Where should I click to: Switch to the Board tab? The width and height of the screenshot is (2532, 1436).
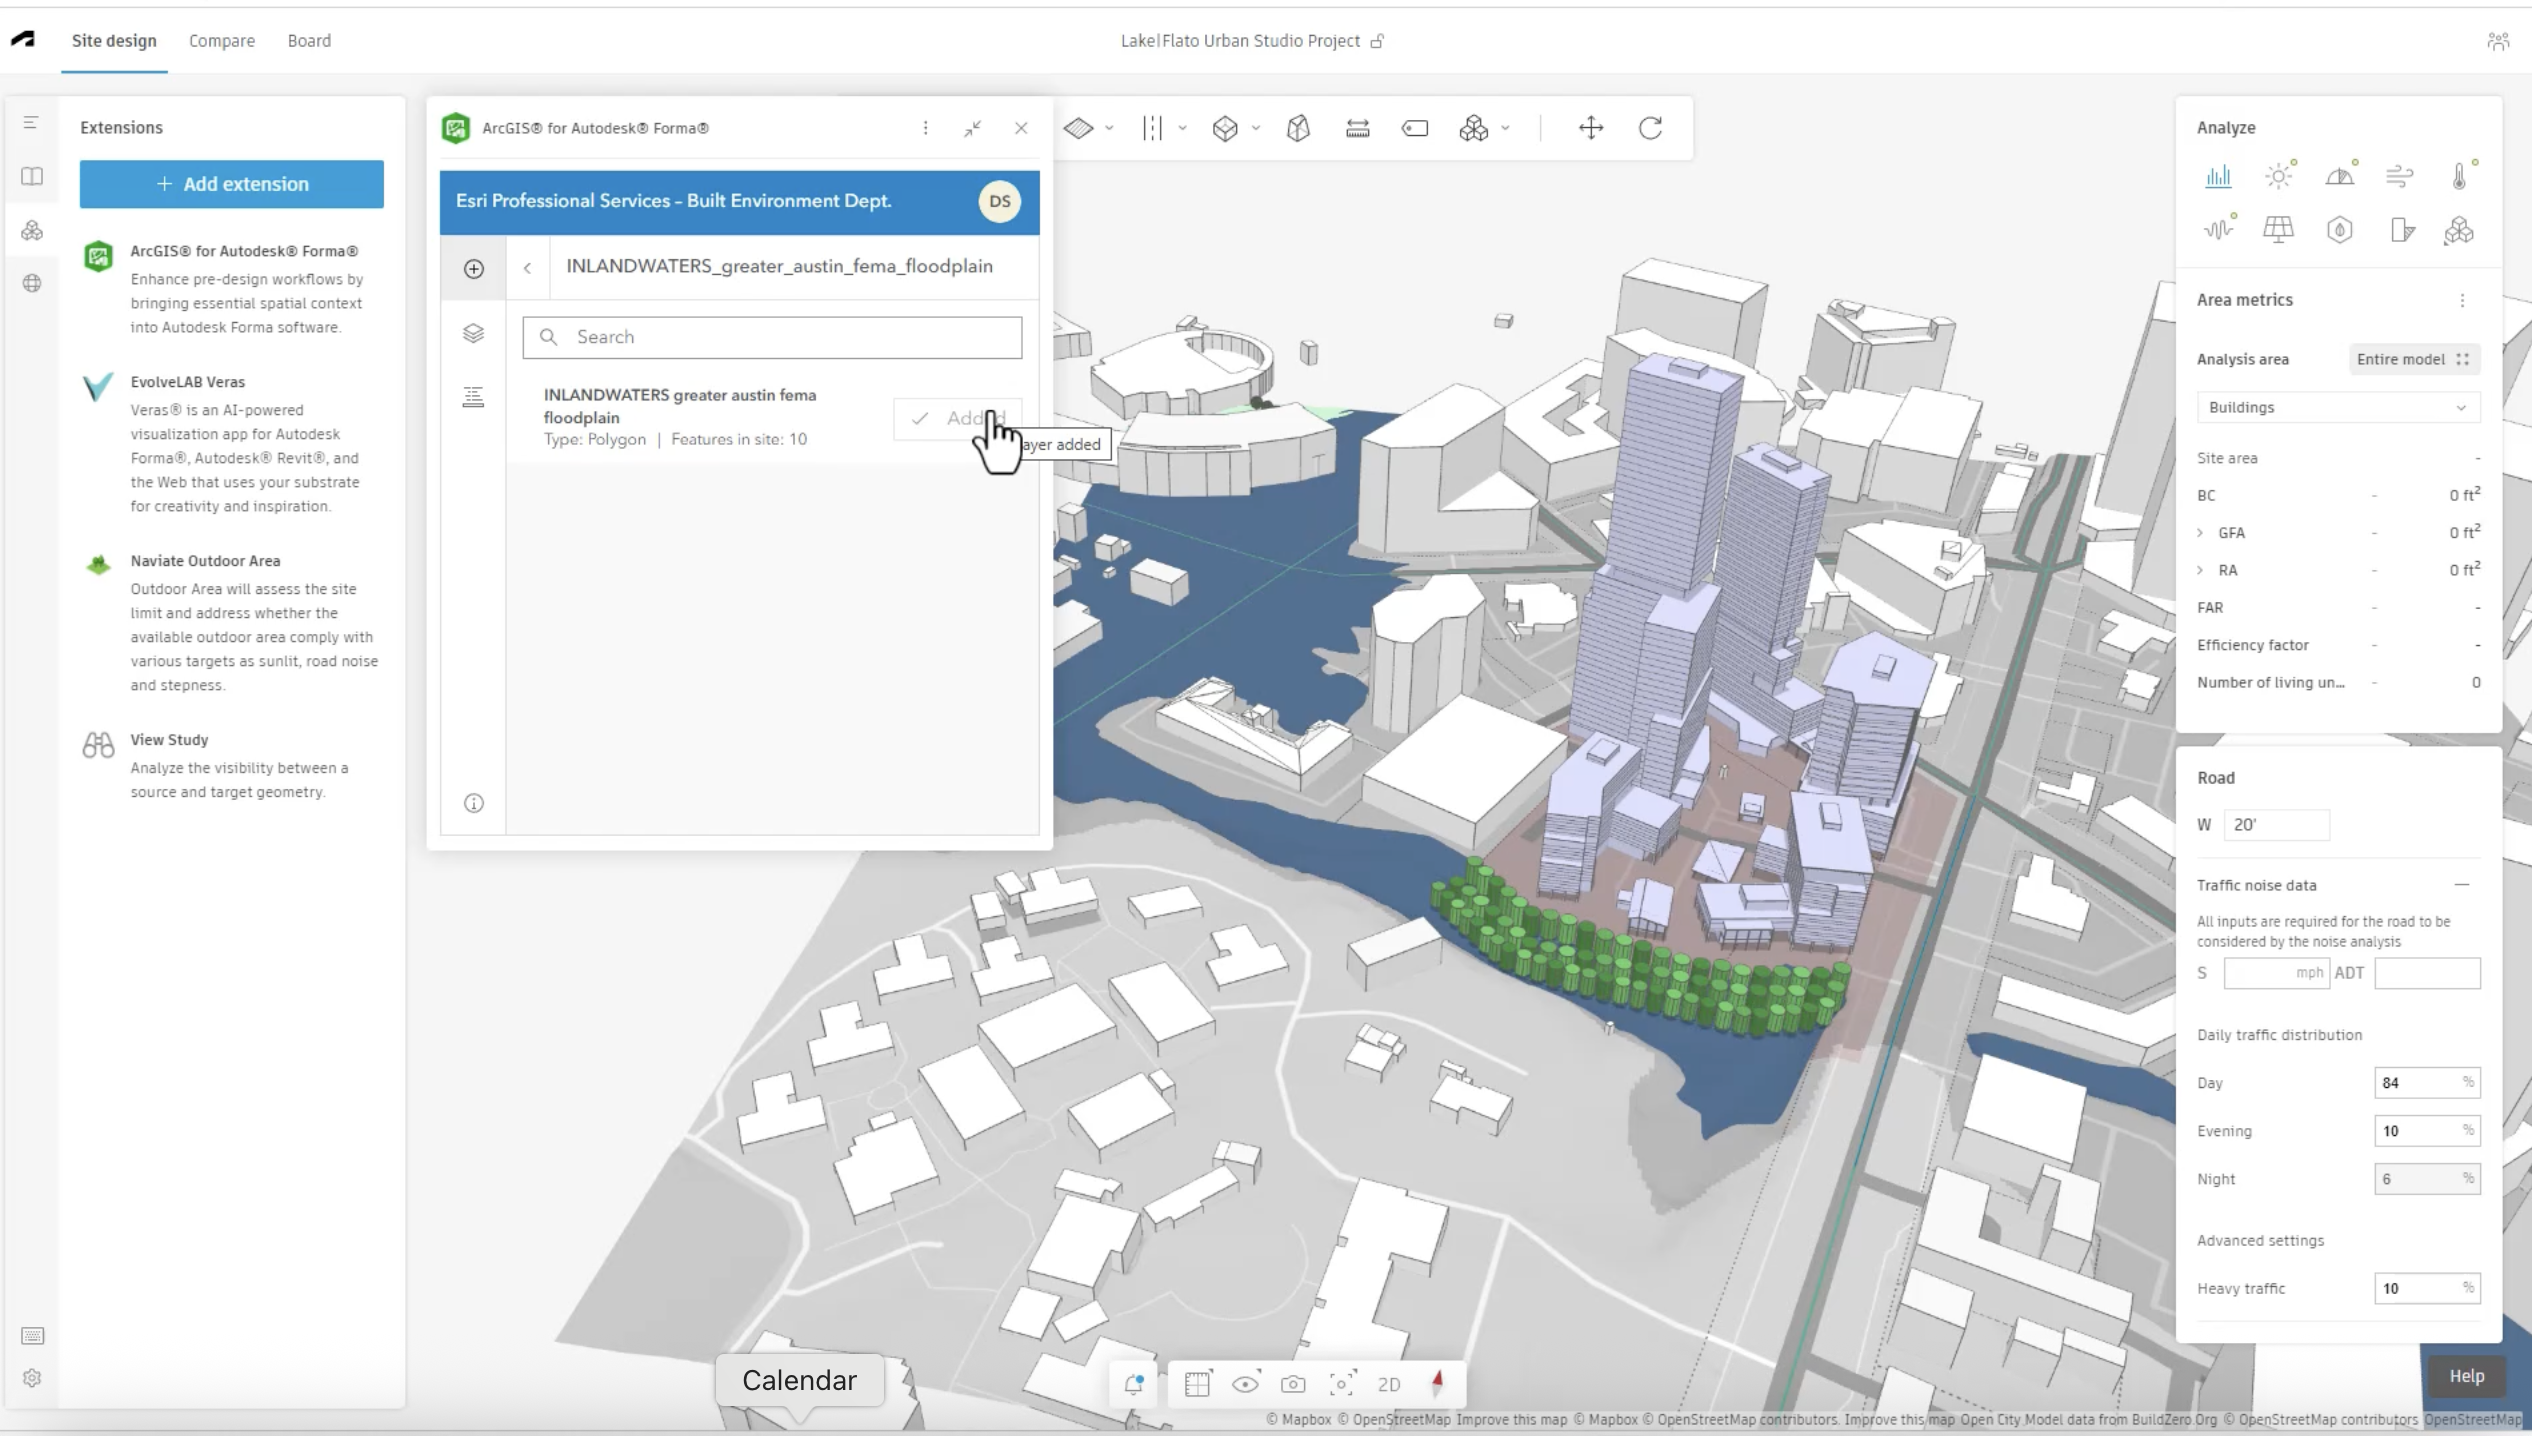(x=309, y=41)
